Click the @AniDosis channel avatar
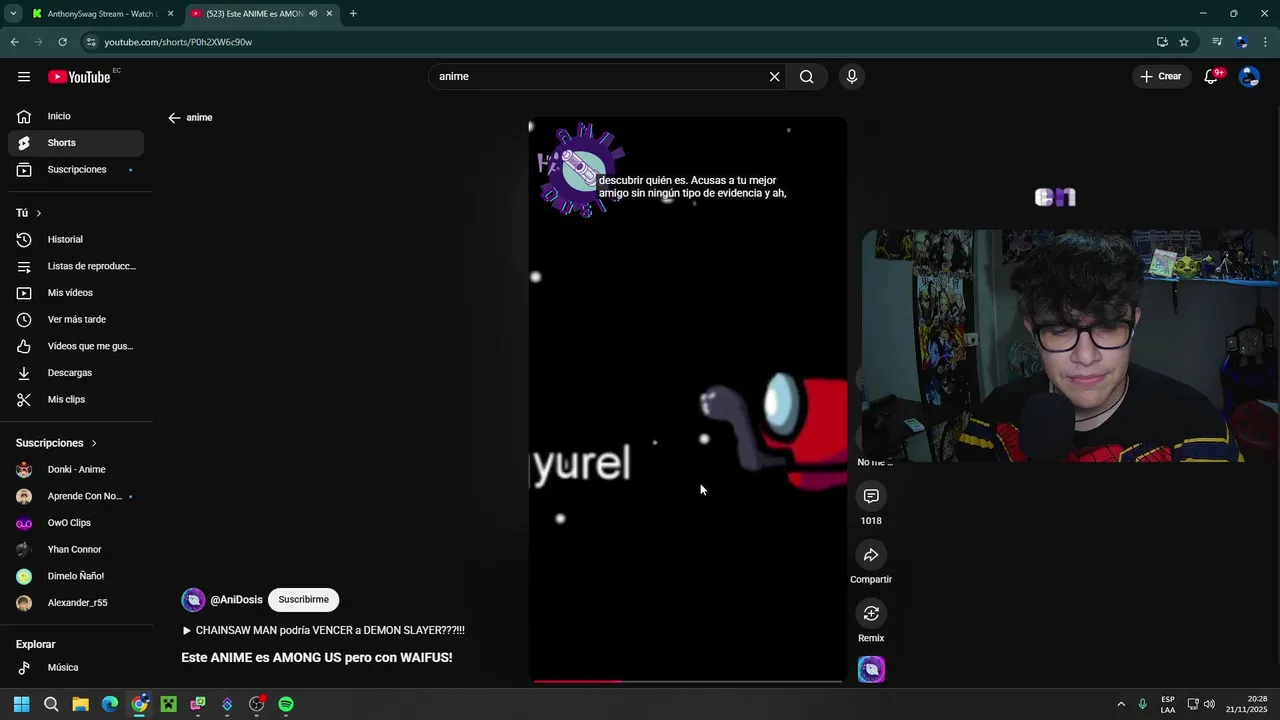 click(x=193, y=600)
